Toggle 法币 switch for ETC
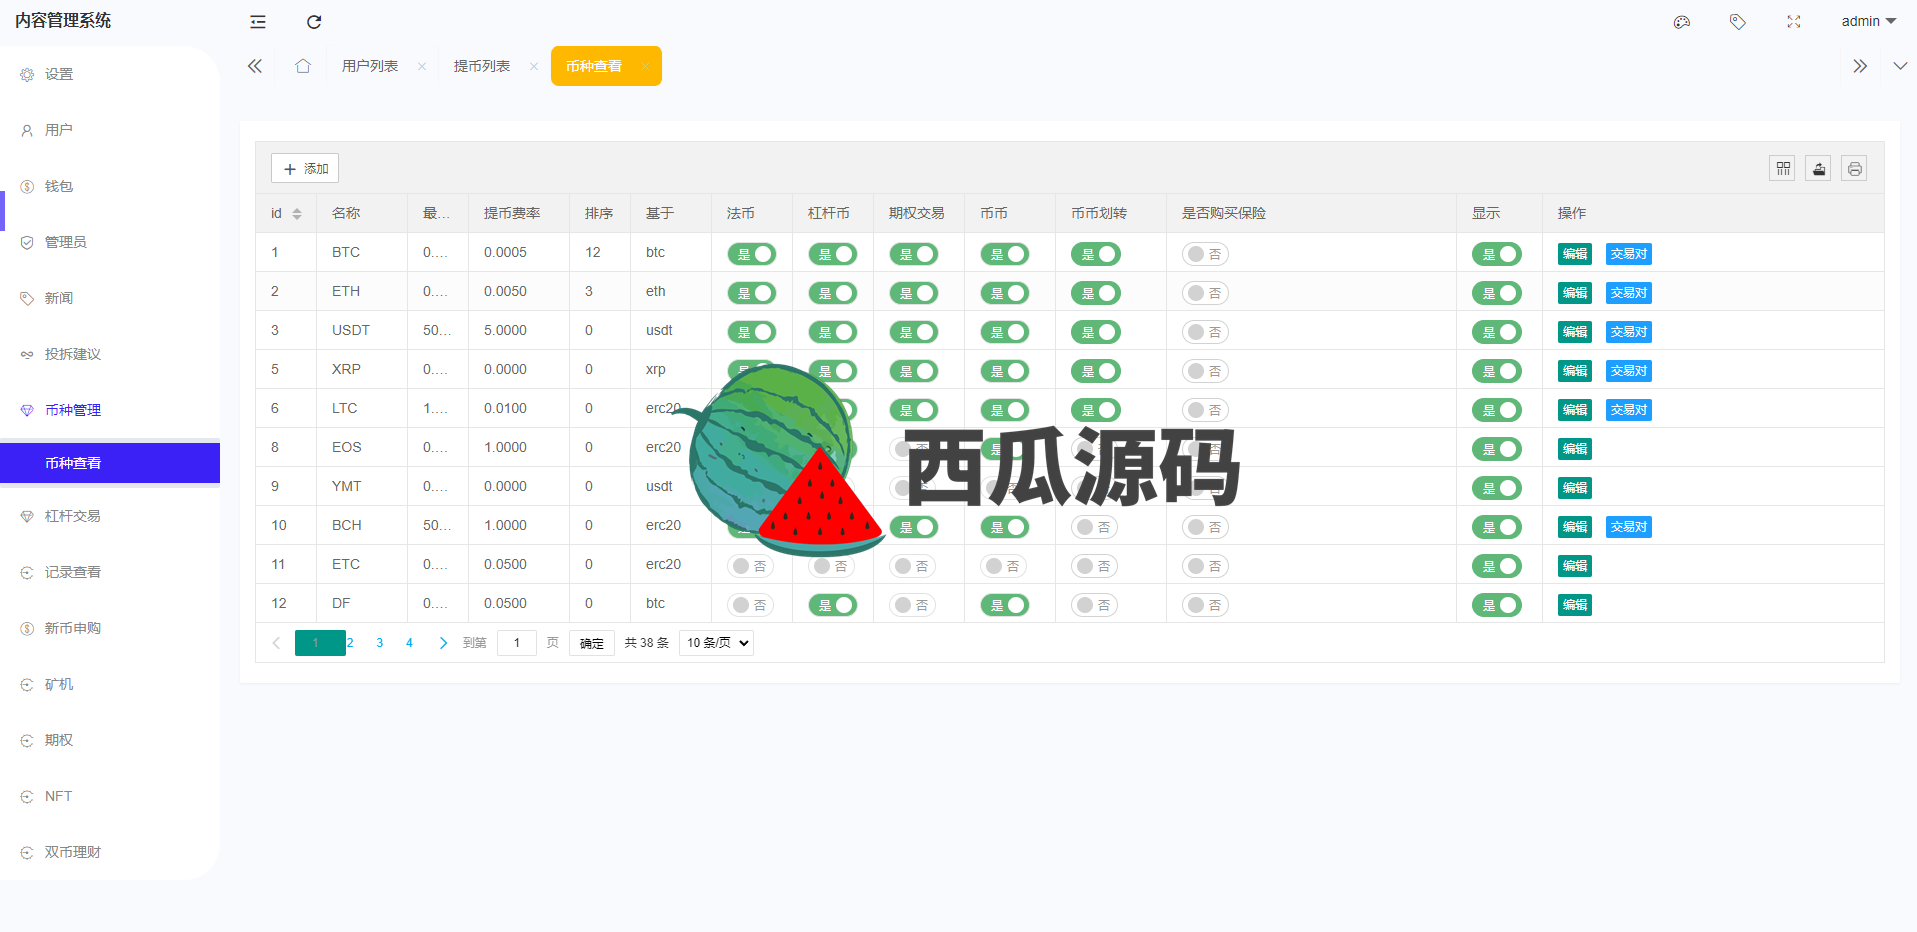 coord(750,566)
